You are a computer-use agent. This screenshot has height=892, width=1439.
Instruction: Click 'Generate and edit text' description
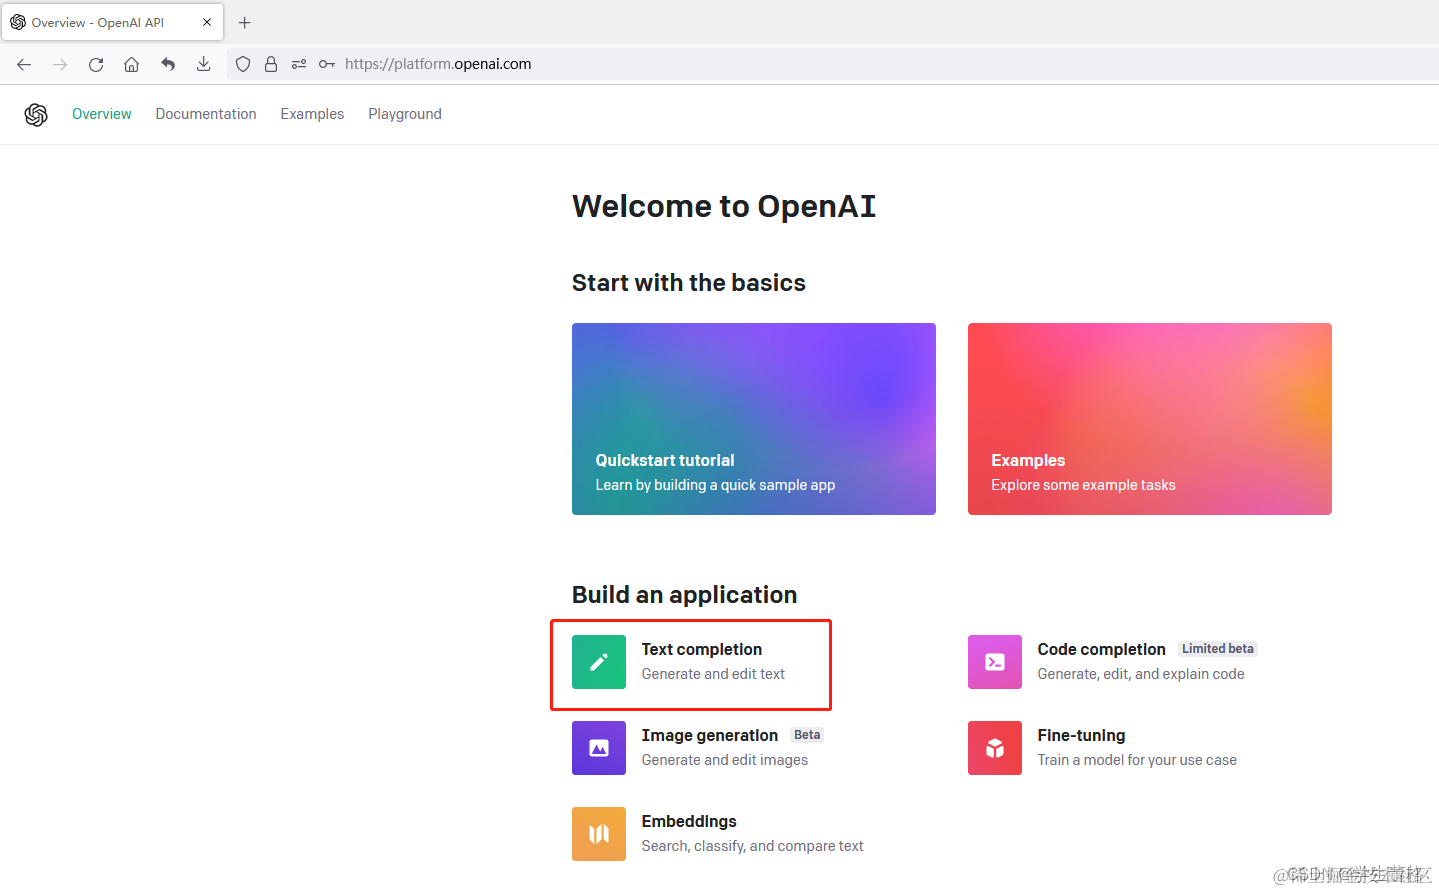(713, 675)
